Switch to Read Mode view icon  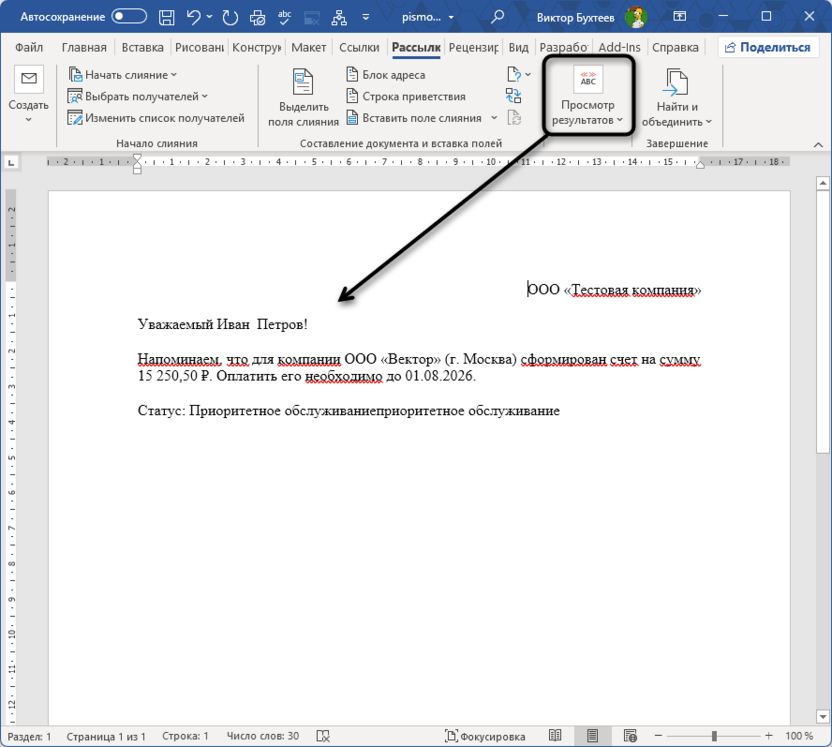(x=555, y=736)
